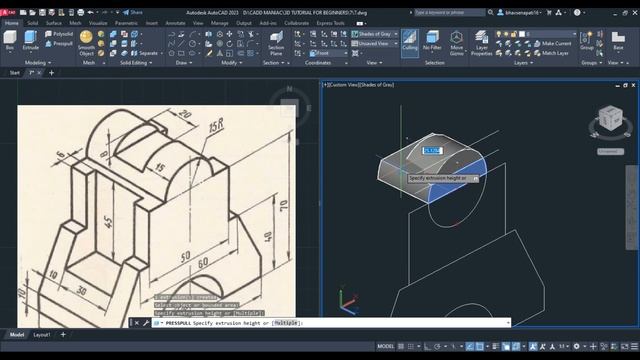The width and height of the screenshot is (640, 360).
Task: Open the No Filter selection dropdown
Action: point(432,43)
